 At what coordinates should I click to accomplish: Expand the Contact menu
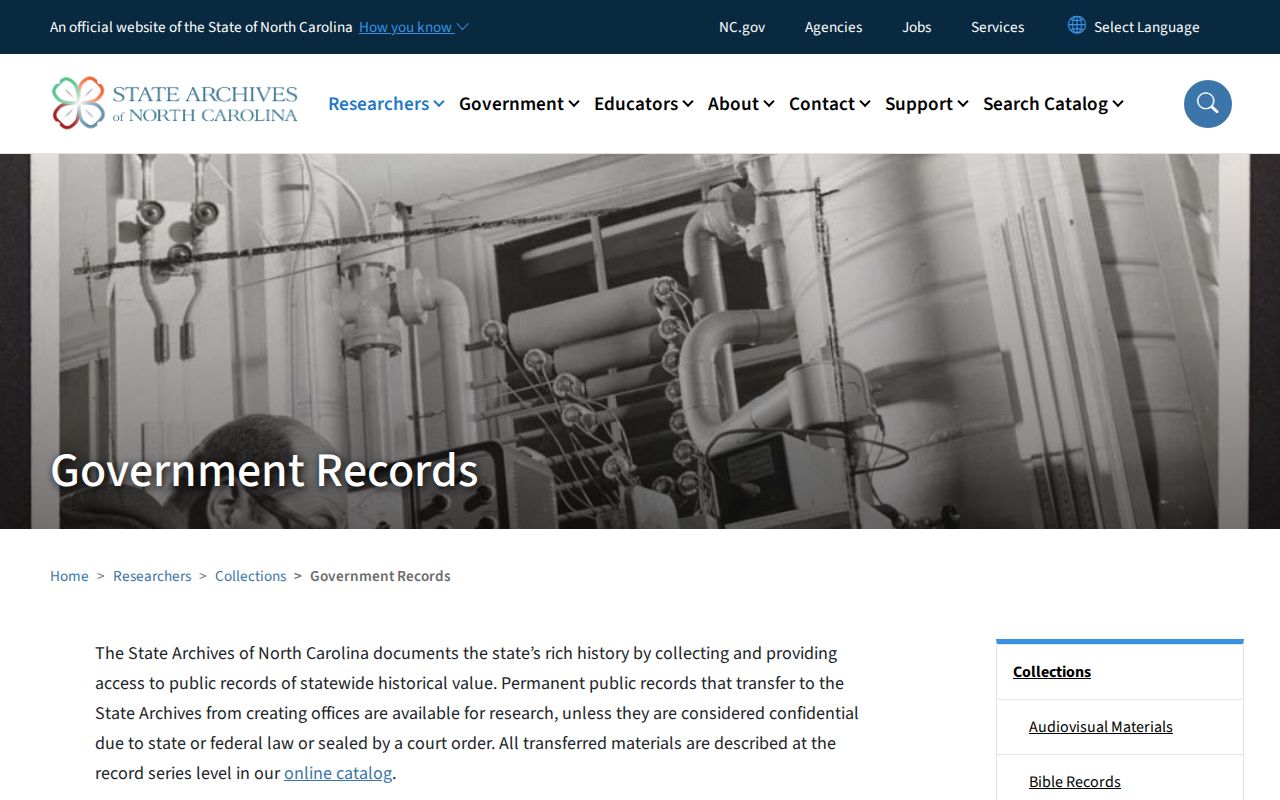(x=830, y=104)
